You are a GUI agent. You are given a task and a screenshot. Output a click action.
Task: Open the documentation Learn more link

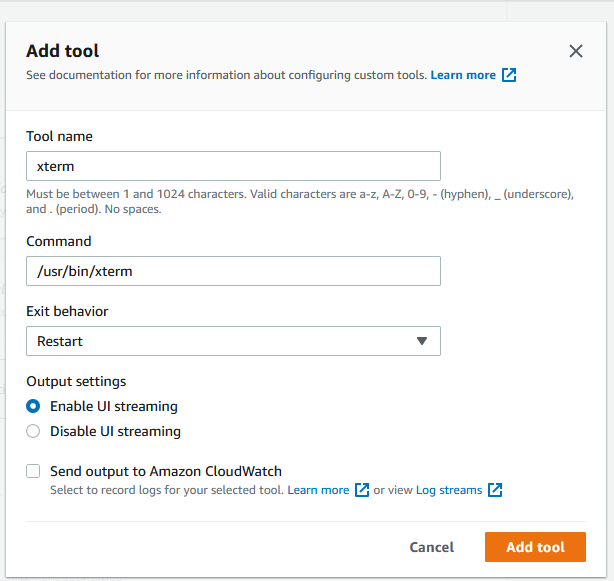(x=463, y=75)
